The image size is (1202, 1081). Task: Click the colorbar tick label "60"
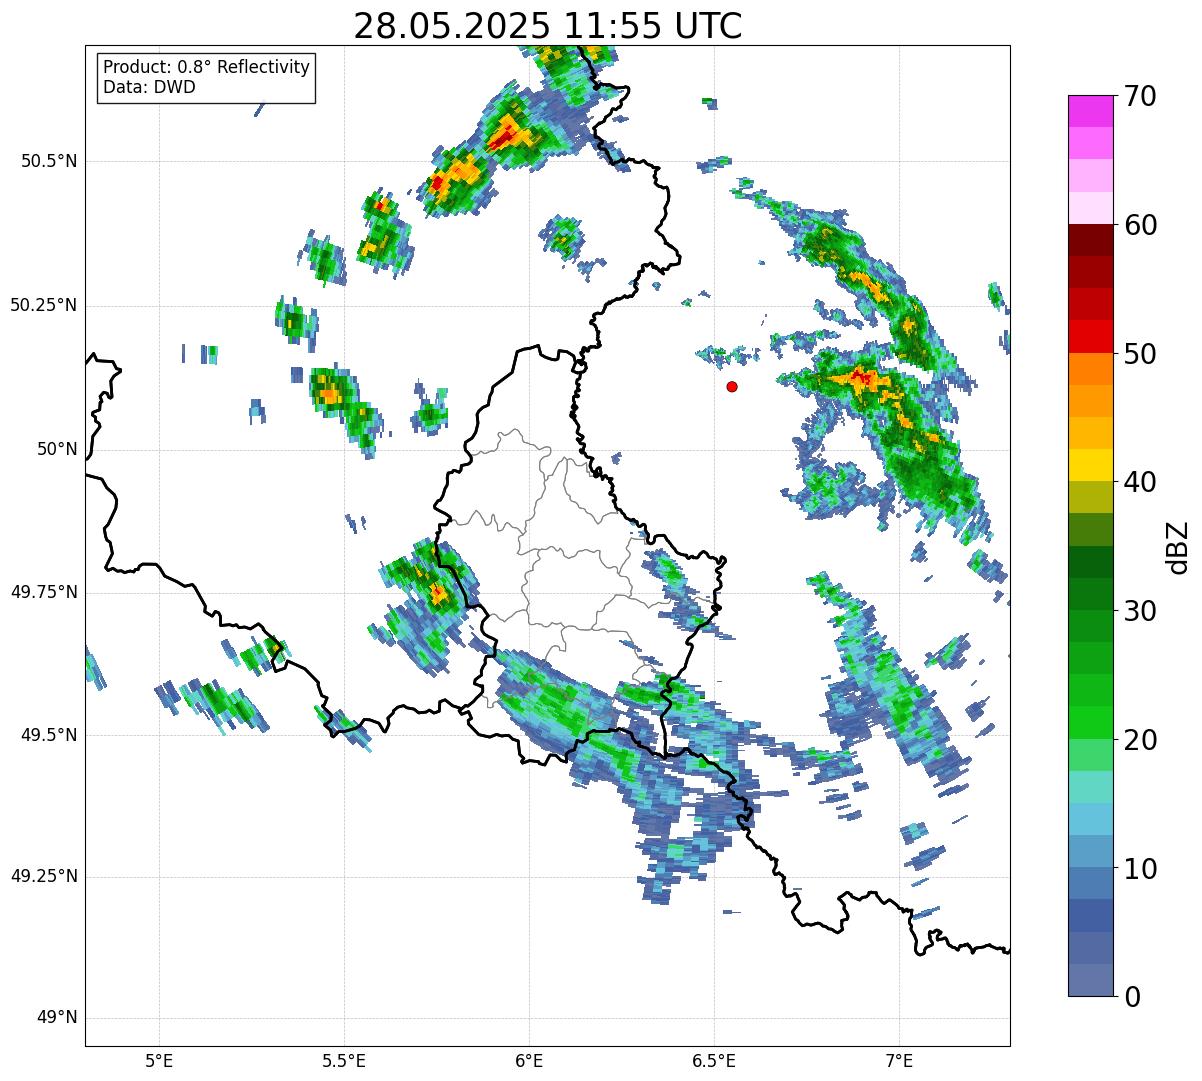pyautogui.click(x=1140, y=225)
